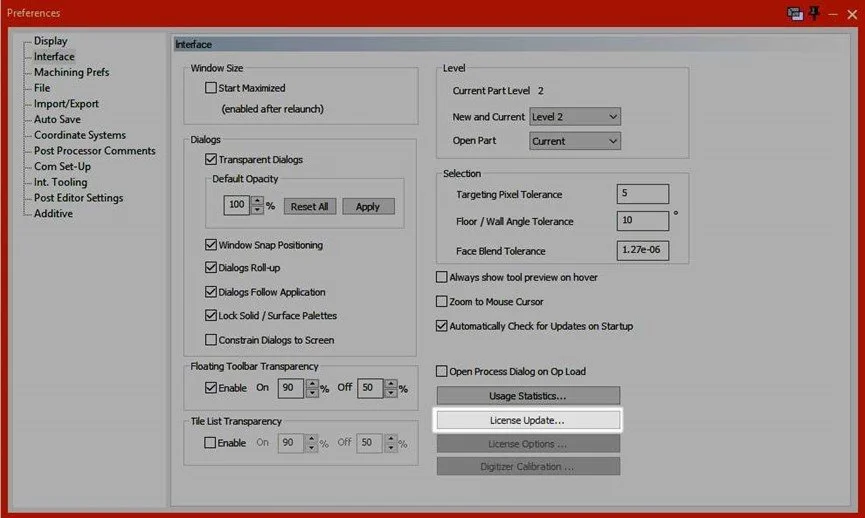This screenshot has height=518, width=865.
Task: Enable Constrain Dialogs to Screen
Action: pos(211,340)
